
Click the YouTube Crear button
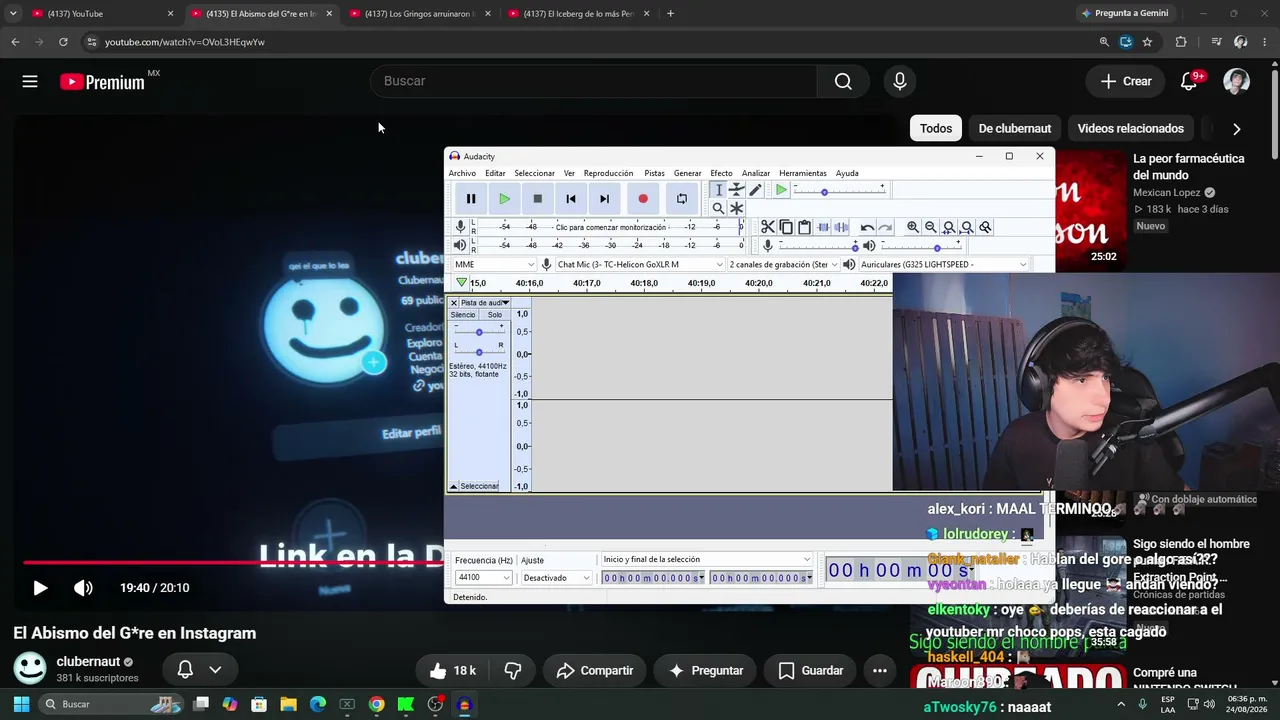(x=1126, y=81)
